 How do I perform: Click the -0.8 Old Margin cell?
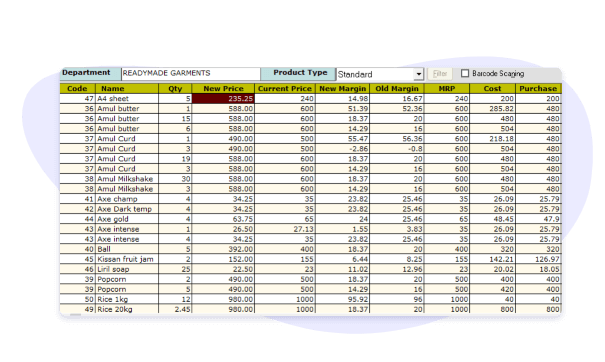pyautogui.click(x=397, y=149)
